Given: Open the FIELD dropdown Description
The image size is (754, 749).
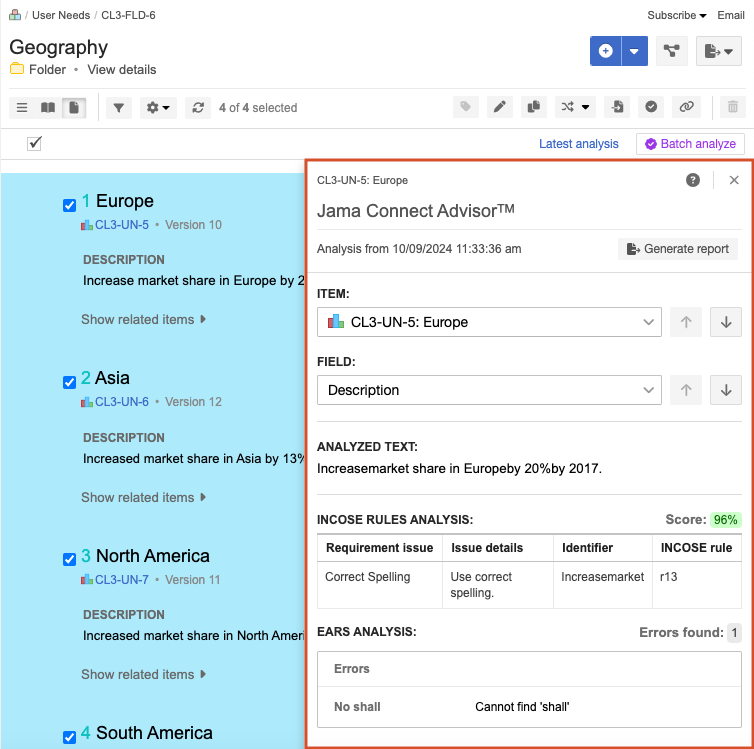Looking at the screenshot, I should (489, 390).
